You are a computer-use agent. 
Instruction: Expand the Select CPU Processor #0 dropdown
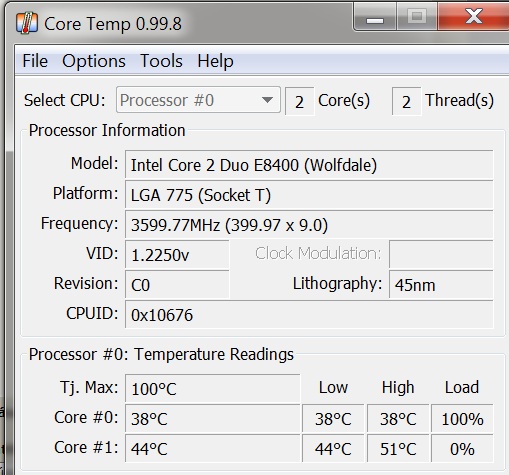point(198,100)
